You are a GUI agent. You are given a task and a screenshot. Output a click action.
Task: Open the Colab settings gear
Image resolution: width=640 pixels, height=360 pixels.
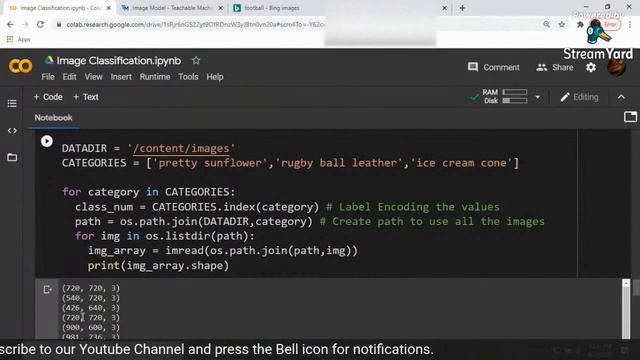pyautogui.click(x=591, y=67)
